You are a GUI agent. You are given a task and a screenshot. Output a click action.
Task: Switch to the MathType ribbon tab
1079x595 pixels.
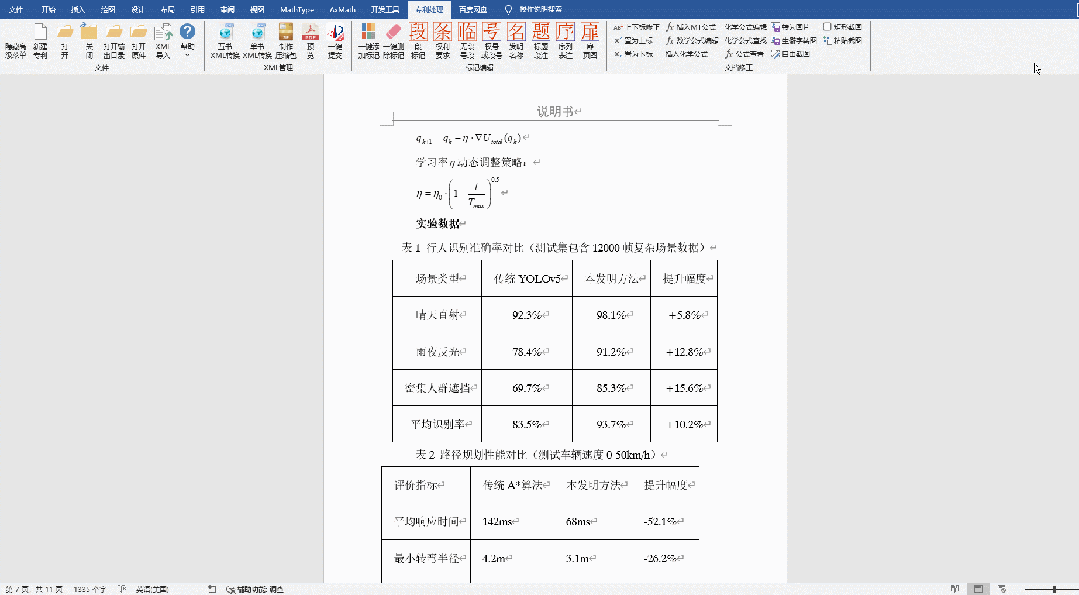(x=296, y=10)
